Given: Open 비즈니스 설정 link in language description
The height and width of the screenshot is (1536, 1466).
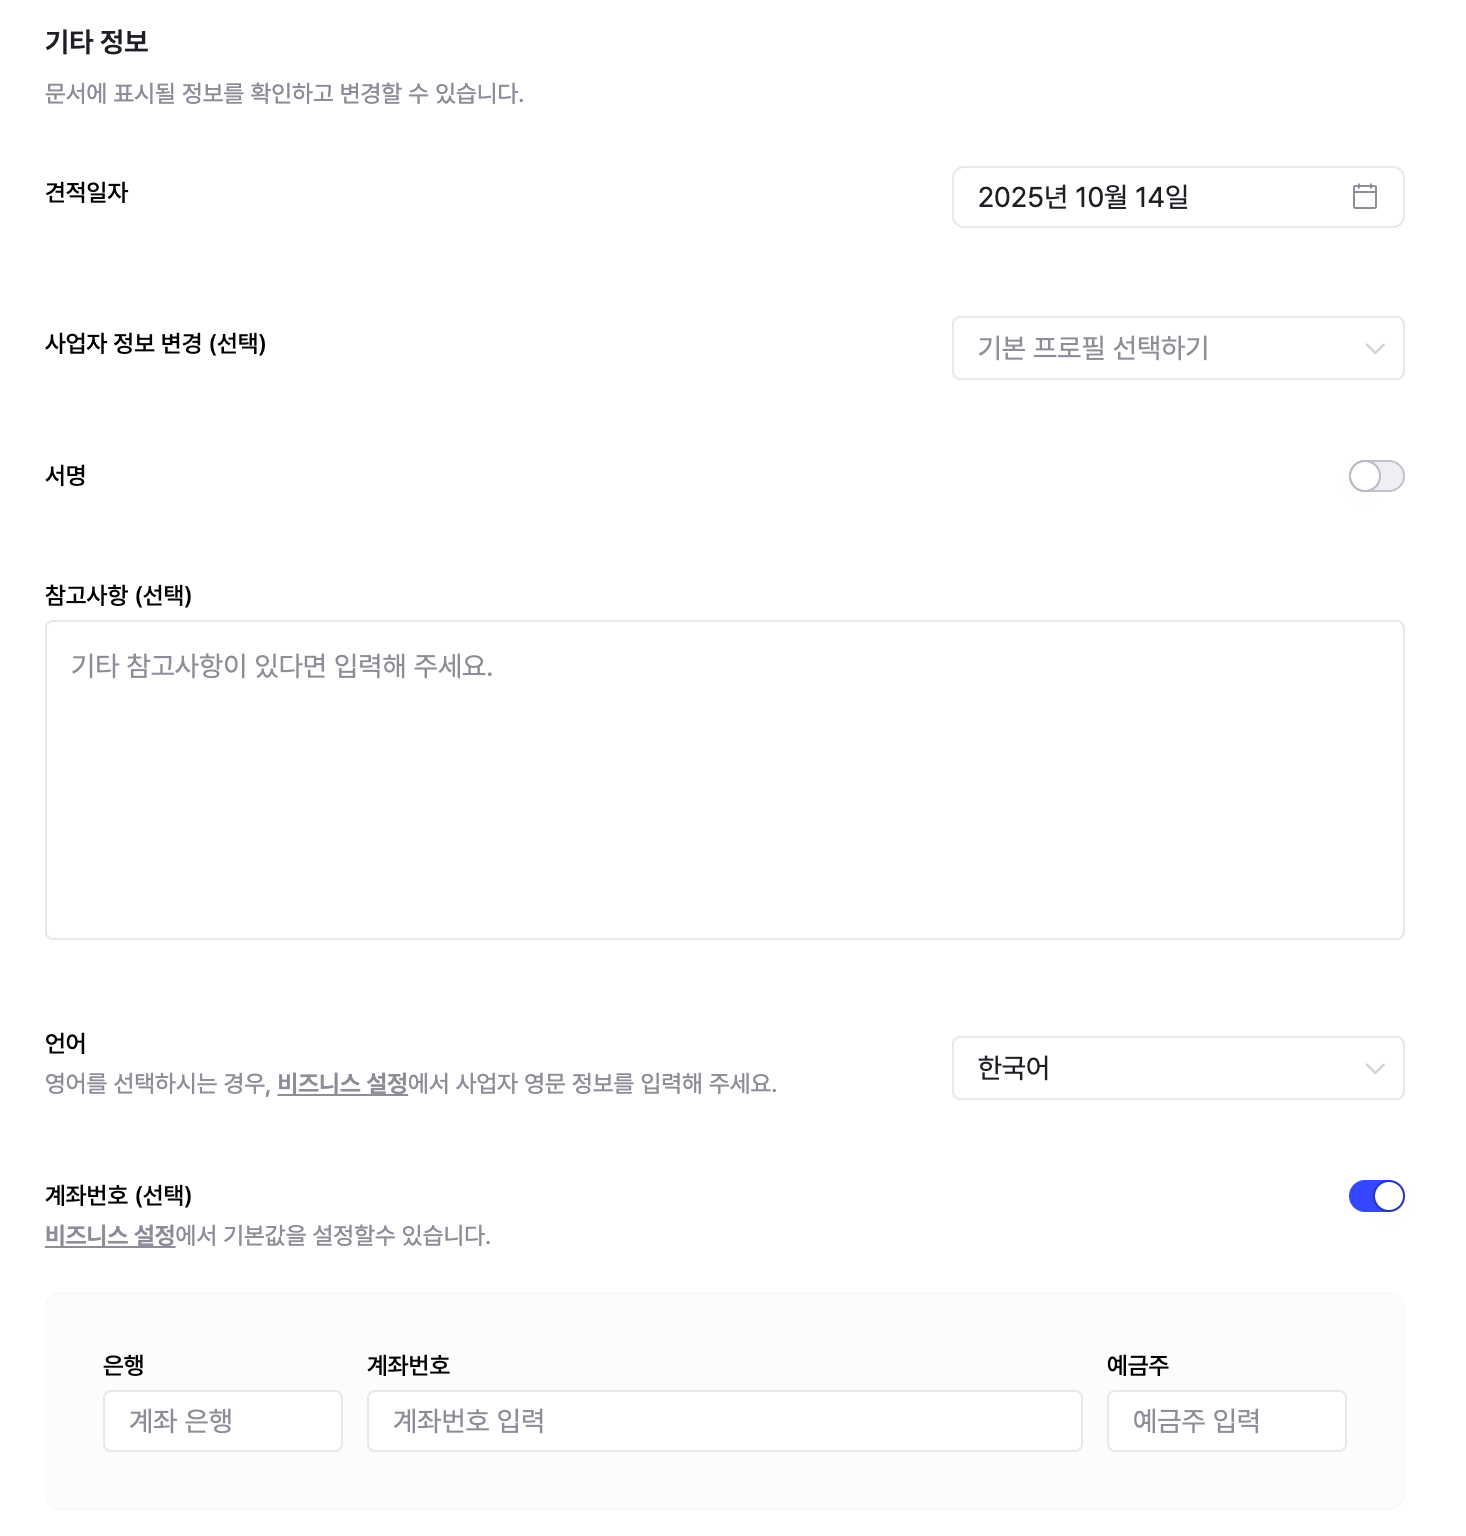Looking at the screenshot, I should (x=342, y=1084).
